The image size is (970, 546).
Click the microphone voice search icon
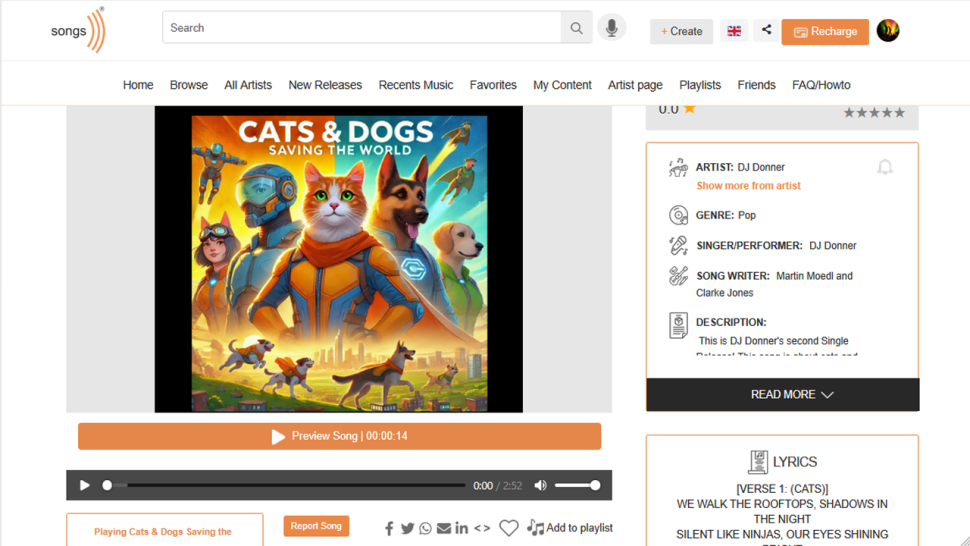coord(611,28)
